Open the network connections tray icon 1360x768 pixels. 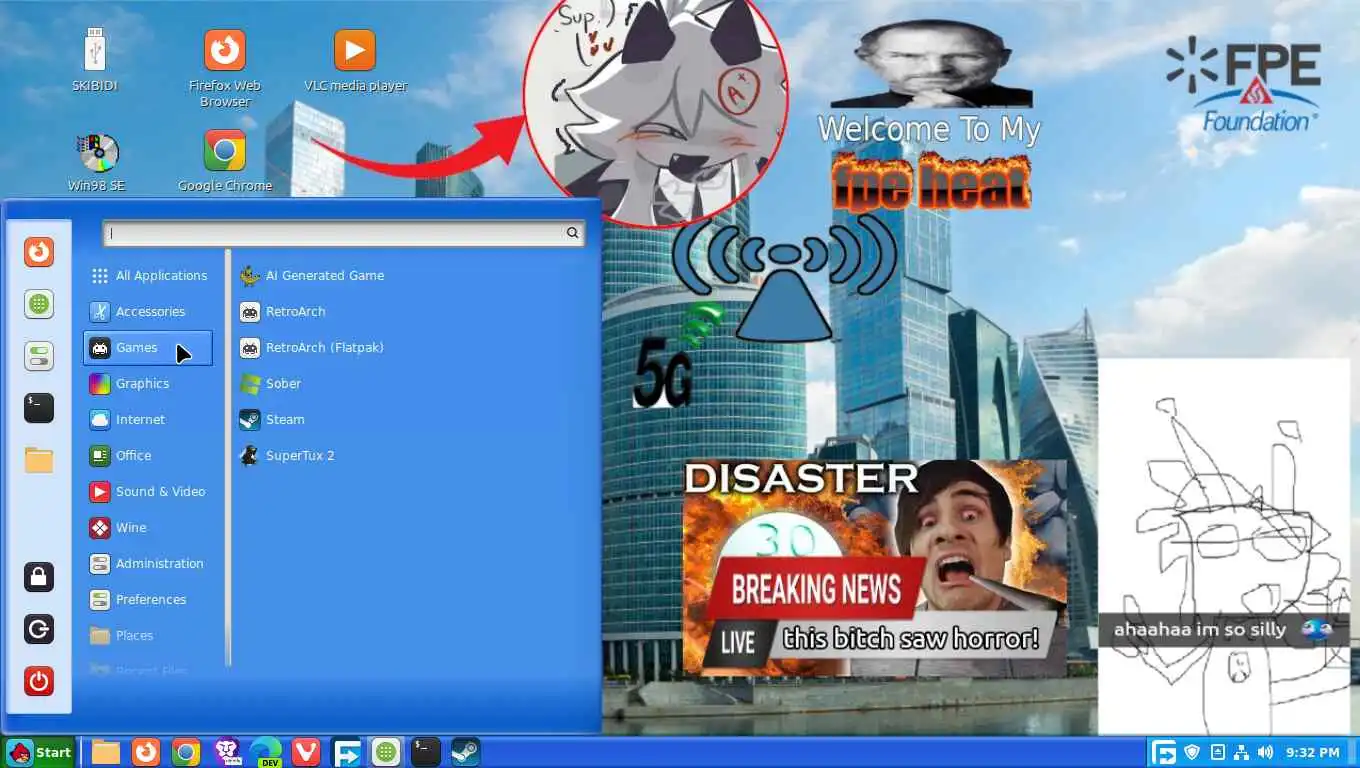[1241, 752]
